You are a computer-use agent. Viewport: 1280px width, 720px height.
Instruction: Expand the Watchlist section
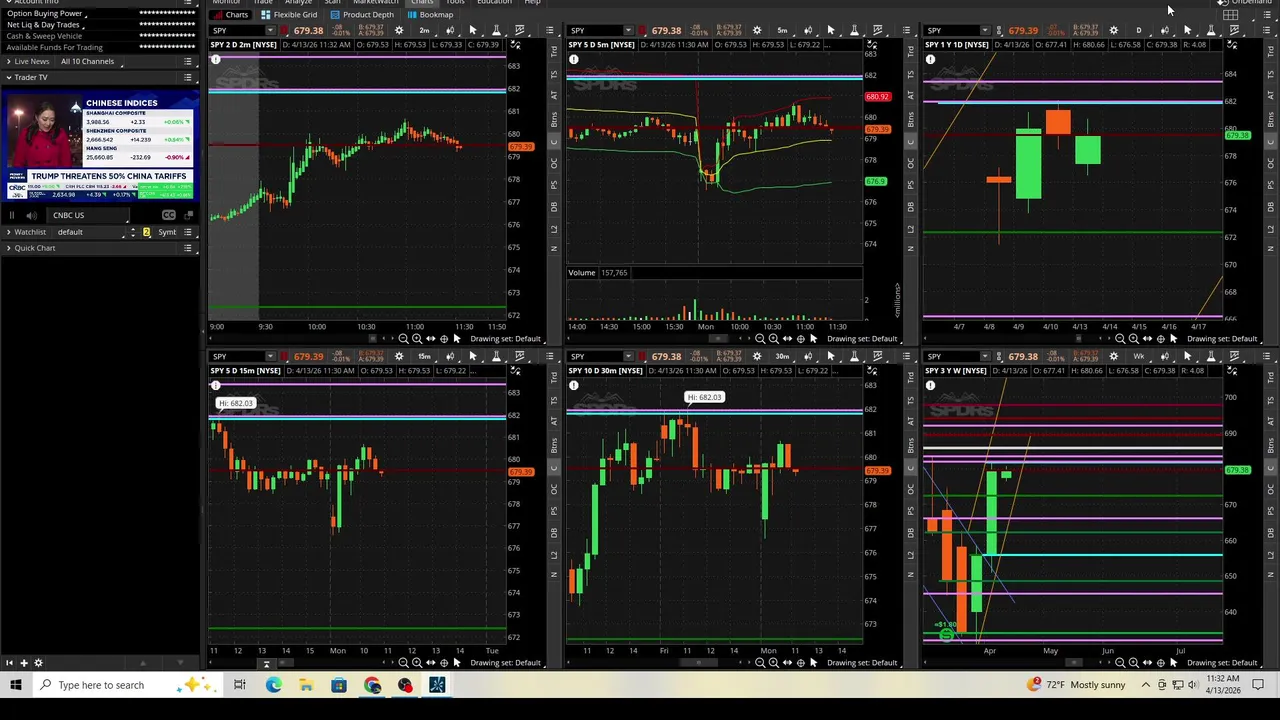click(x=8, y=232)
